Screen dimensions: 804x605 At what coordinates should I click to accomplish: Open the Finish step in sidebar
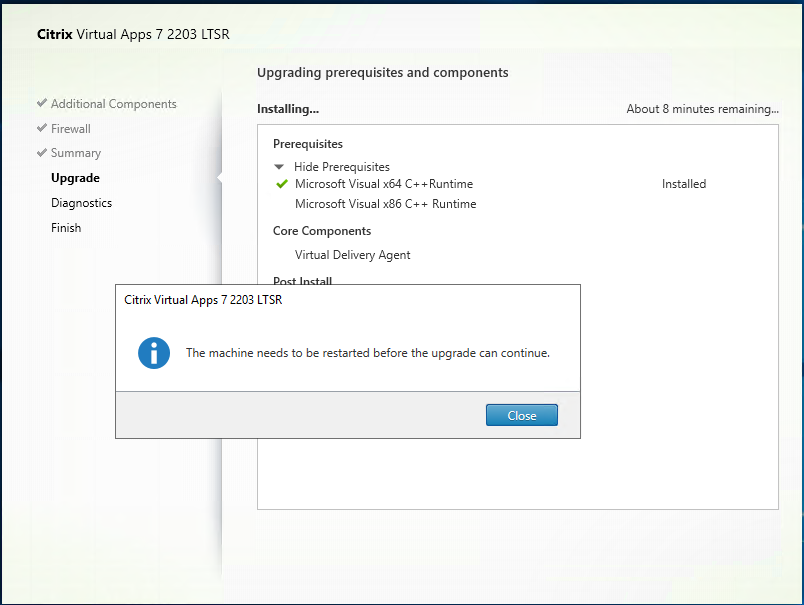(66, 228)
